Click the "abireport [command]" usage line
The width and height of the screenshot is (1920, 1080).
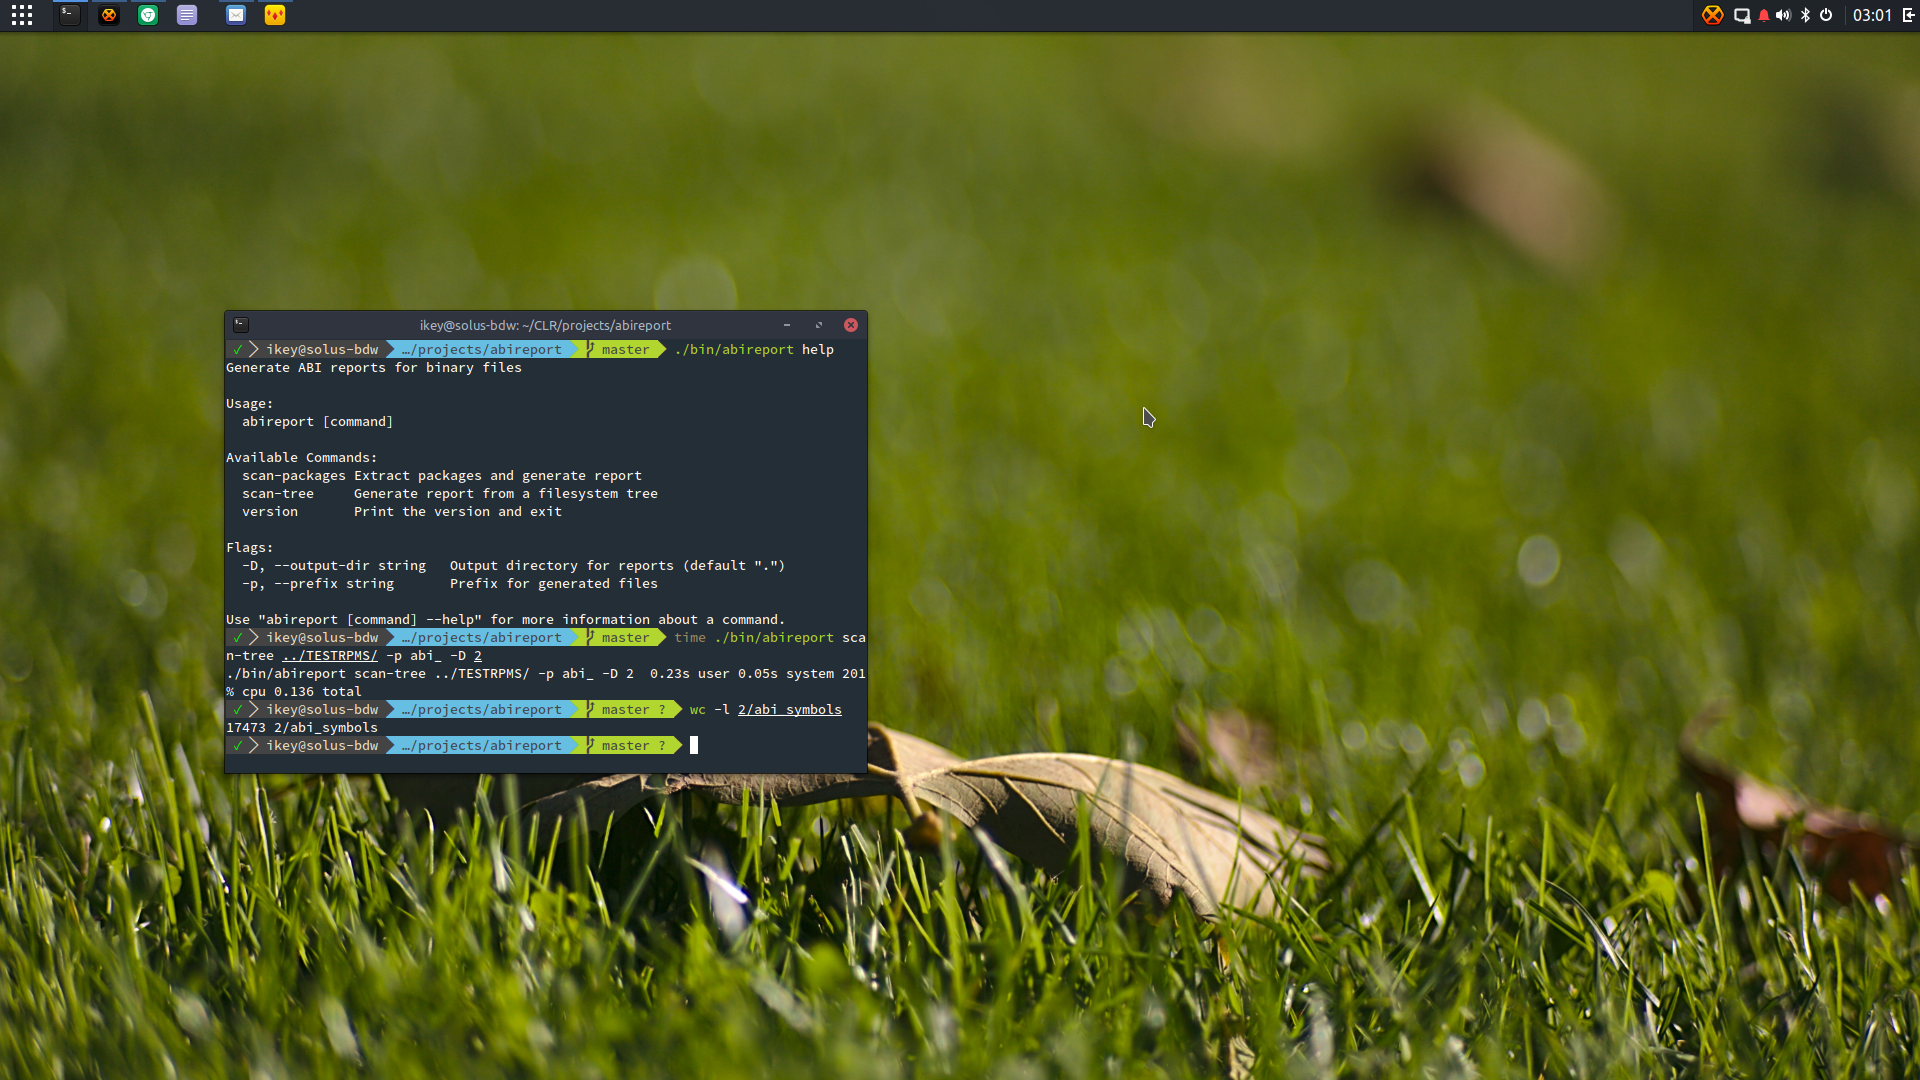[x=317, y=422]
